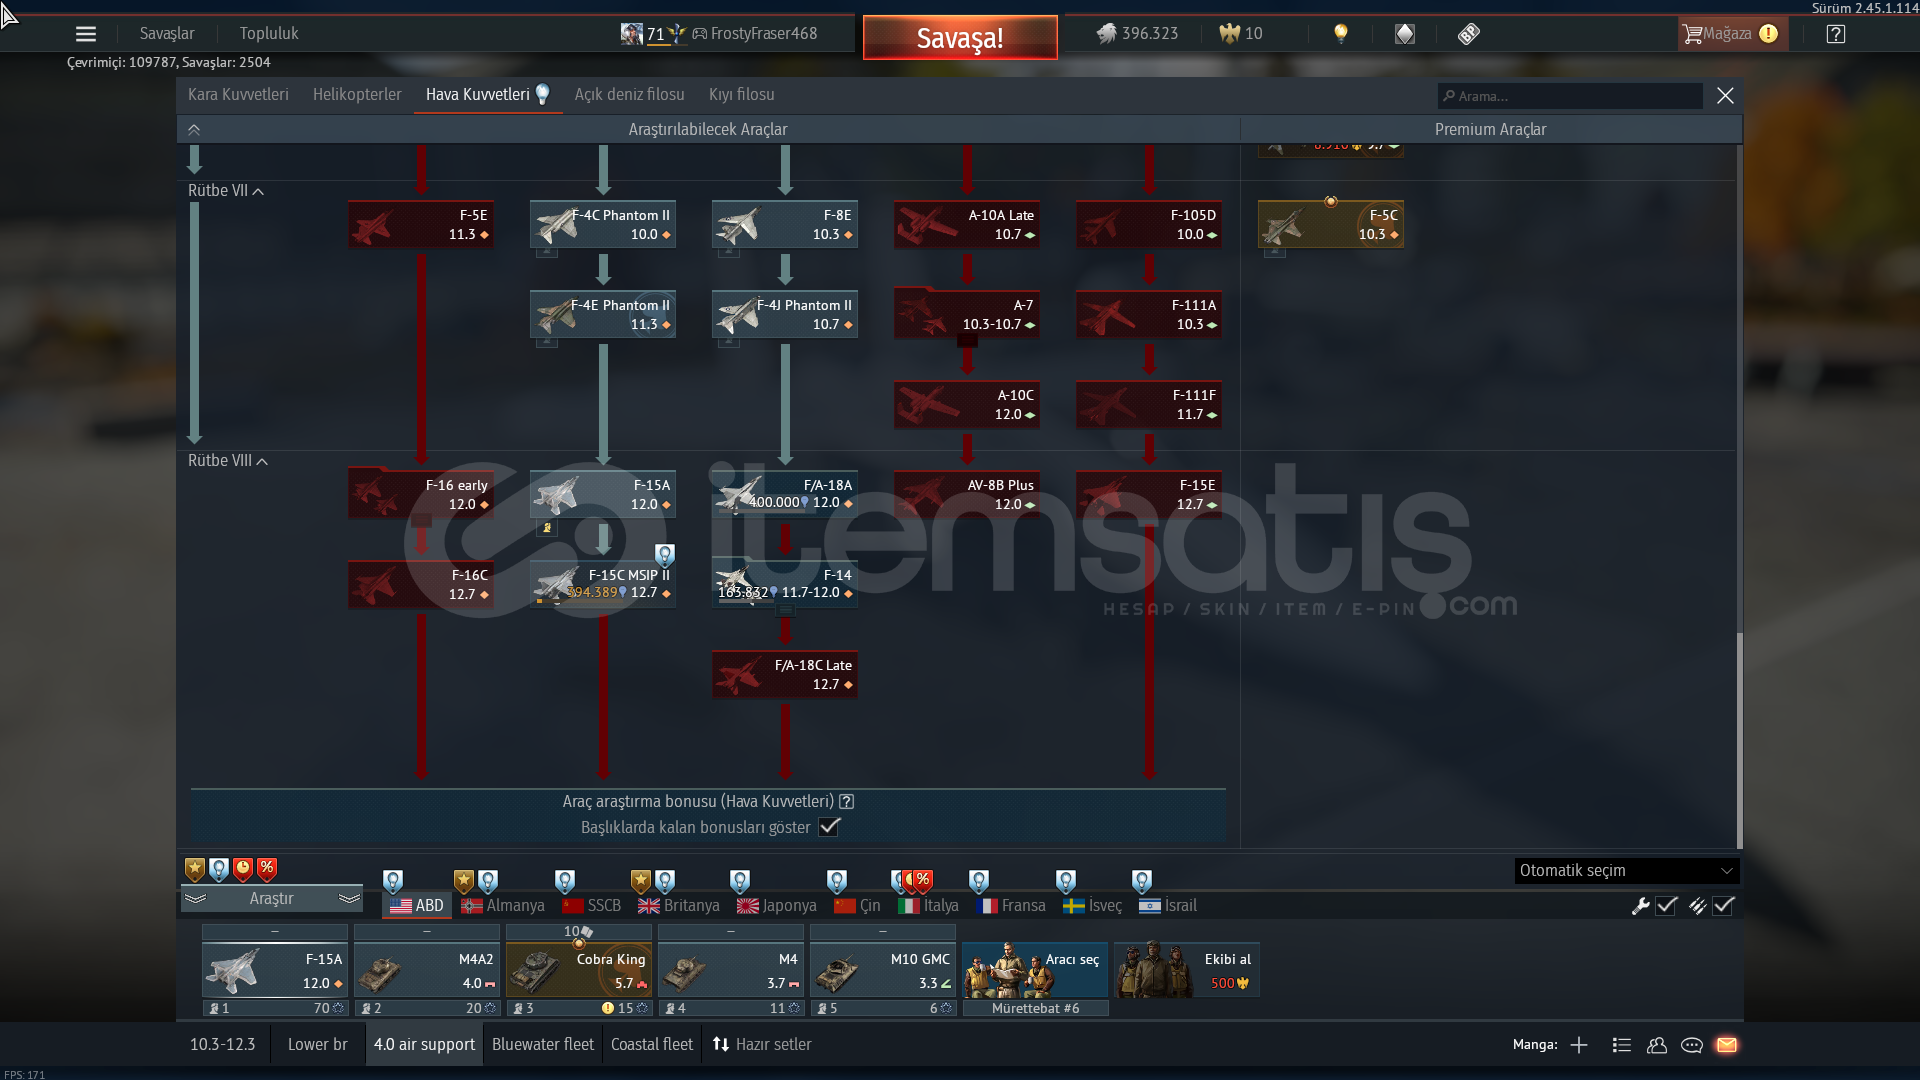The height and width of the screenshot is (1080, 1920).
Task: Select Almanya nation
Action: [x=503, y=905]
